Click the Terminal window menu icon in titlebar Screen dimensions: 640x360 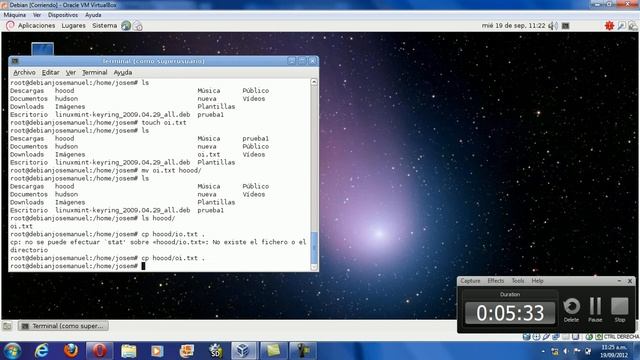click(15, 61)
